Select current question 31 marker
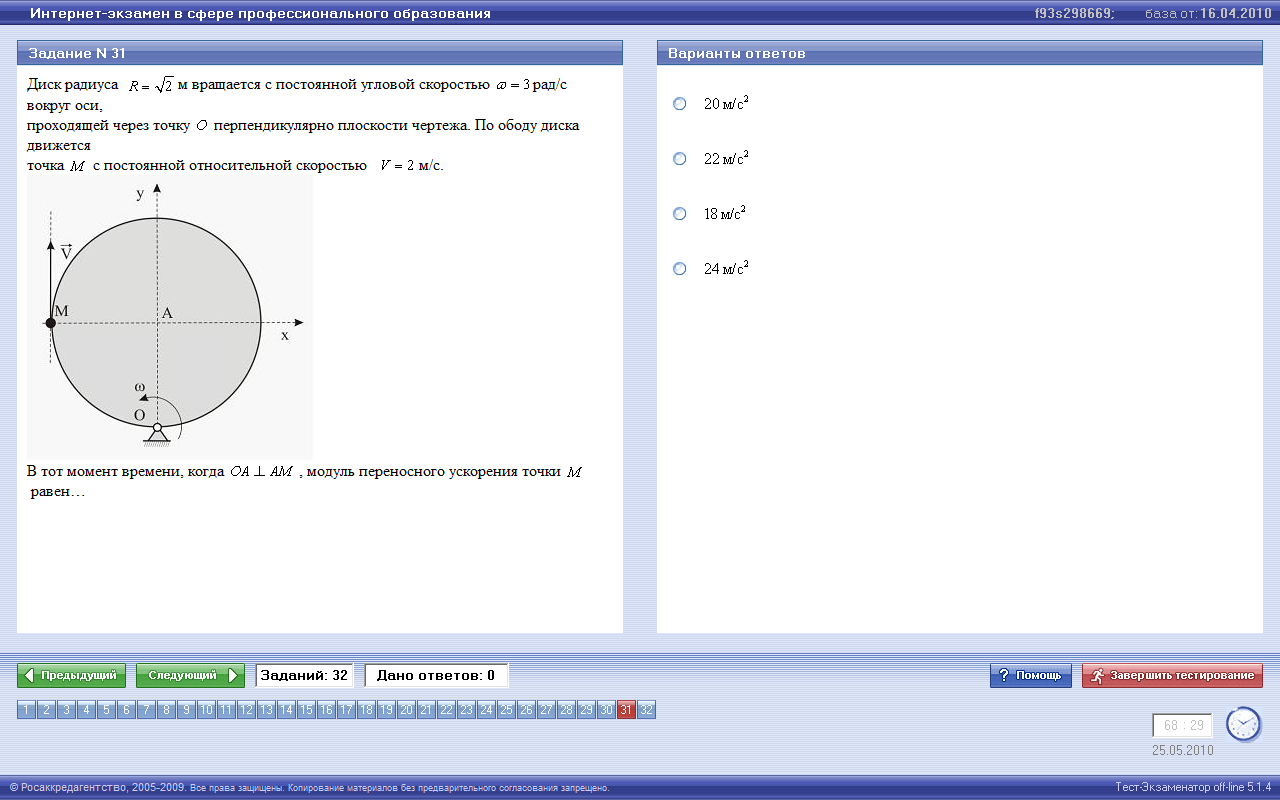 point(627,710)
